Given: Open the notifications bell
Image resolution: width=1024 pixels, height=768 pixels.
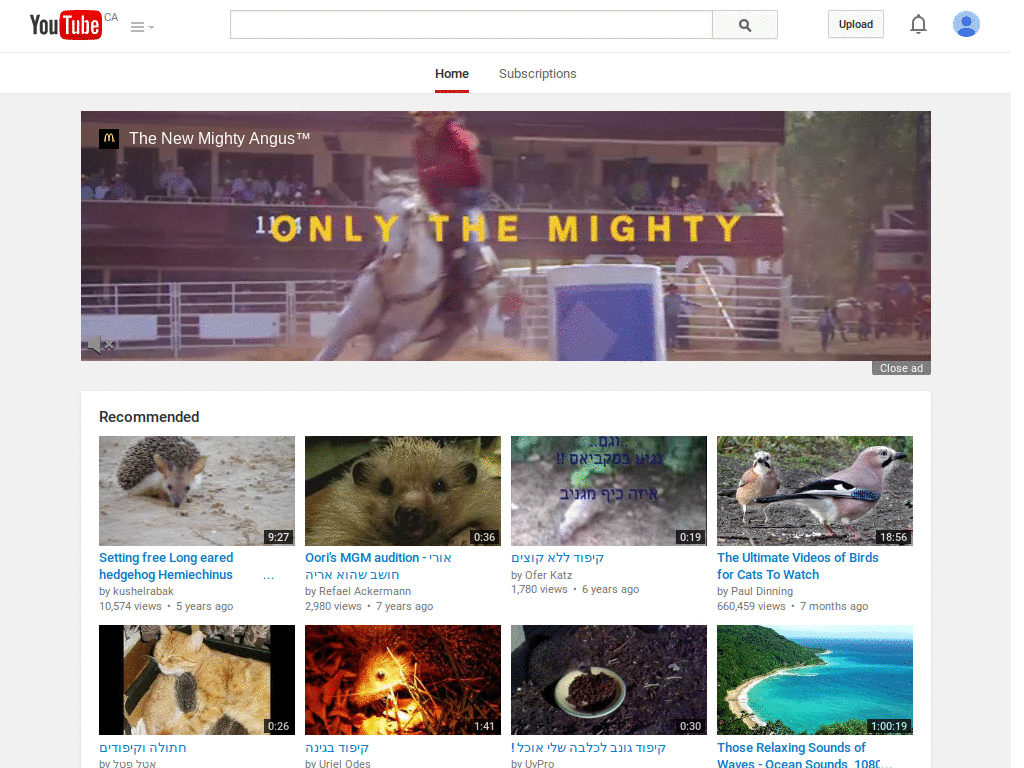Looking at the screenshot, I should click(918, 25).
